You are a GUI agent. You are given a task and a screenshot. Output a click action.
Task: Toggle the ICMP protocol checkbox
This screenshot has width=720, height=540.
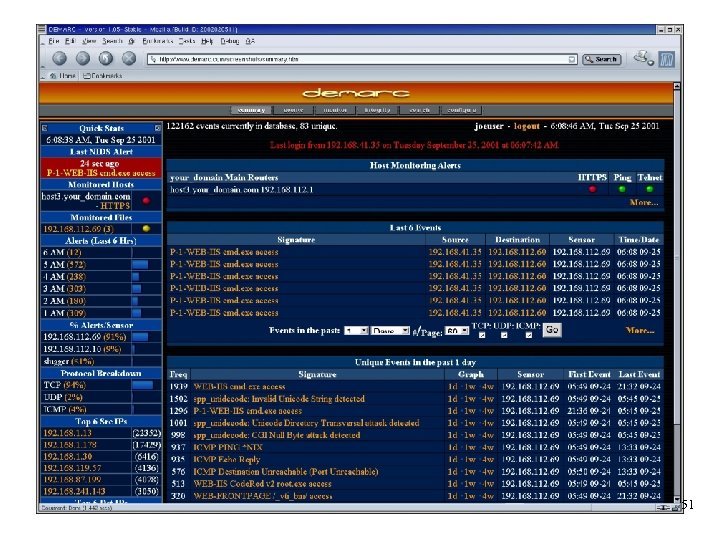529,335
